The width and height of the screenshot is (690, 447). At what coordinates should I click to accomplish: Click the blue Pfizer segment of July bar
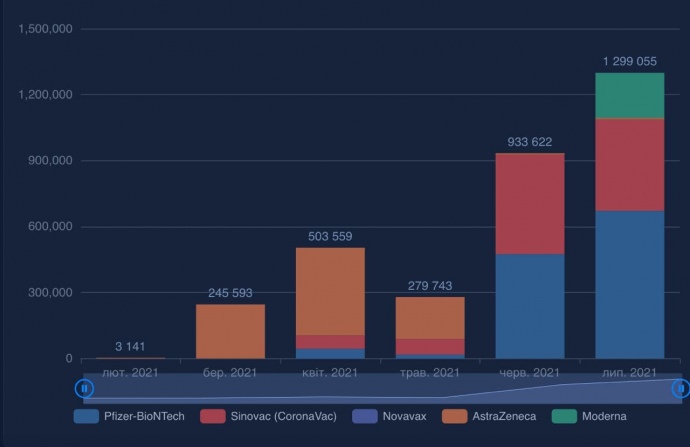pos(629,284)
